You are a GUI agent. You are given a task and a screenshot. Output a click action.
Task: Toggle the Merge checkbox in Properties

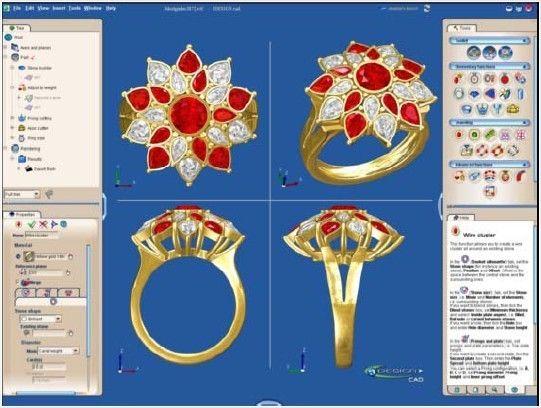coord(19,282)
